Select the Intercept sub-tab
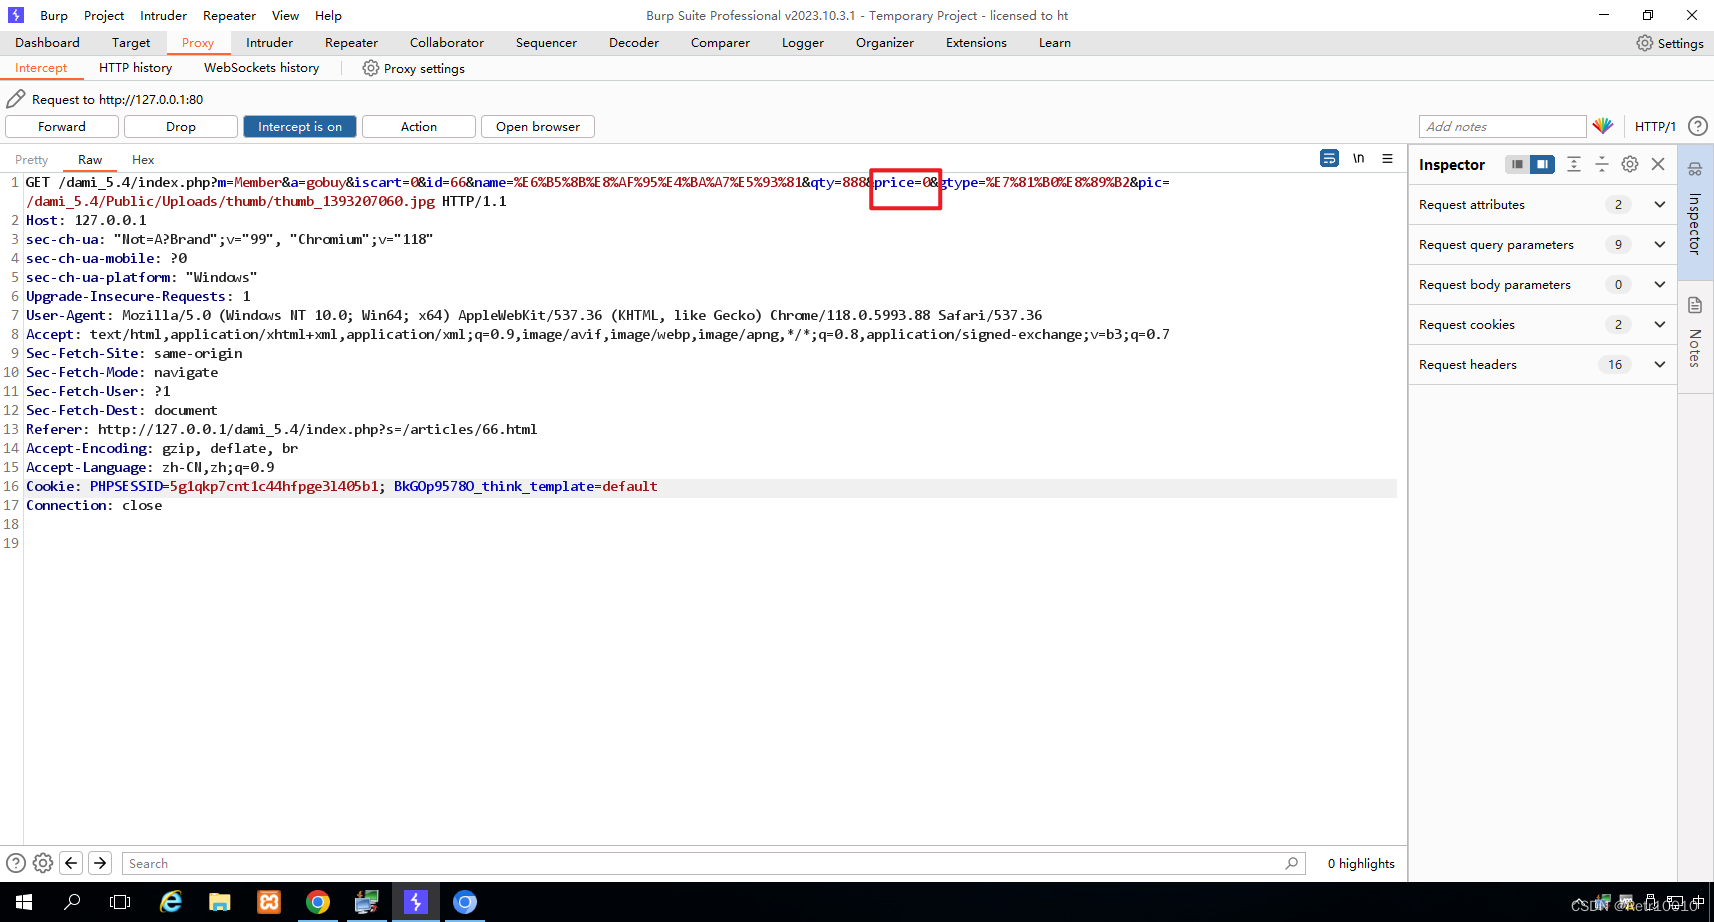Viewport: 1714px width, 922px height. click(x=41, y=68)
